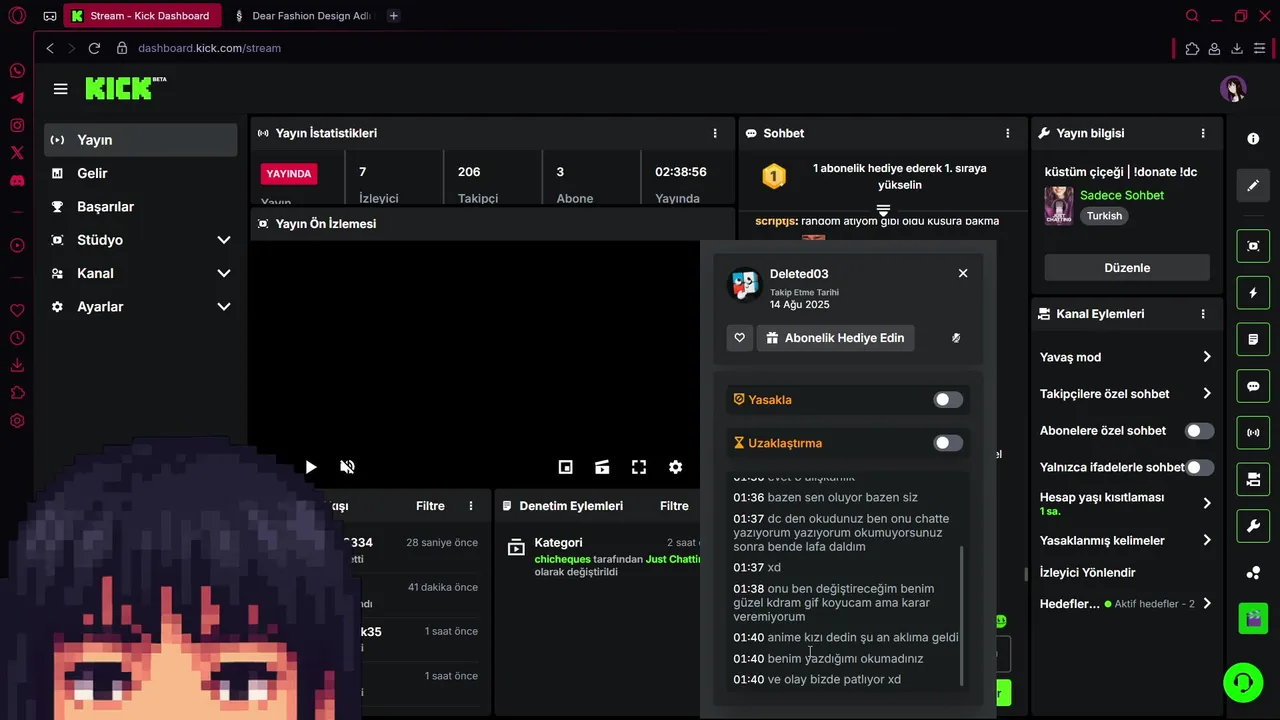
Task: Open Yasaklanmış kelimeler options arrow
Action: click(x=1207, y=540)
